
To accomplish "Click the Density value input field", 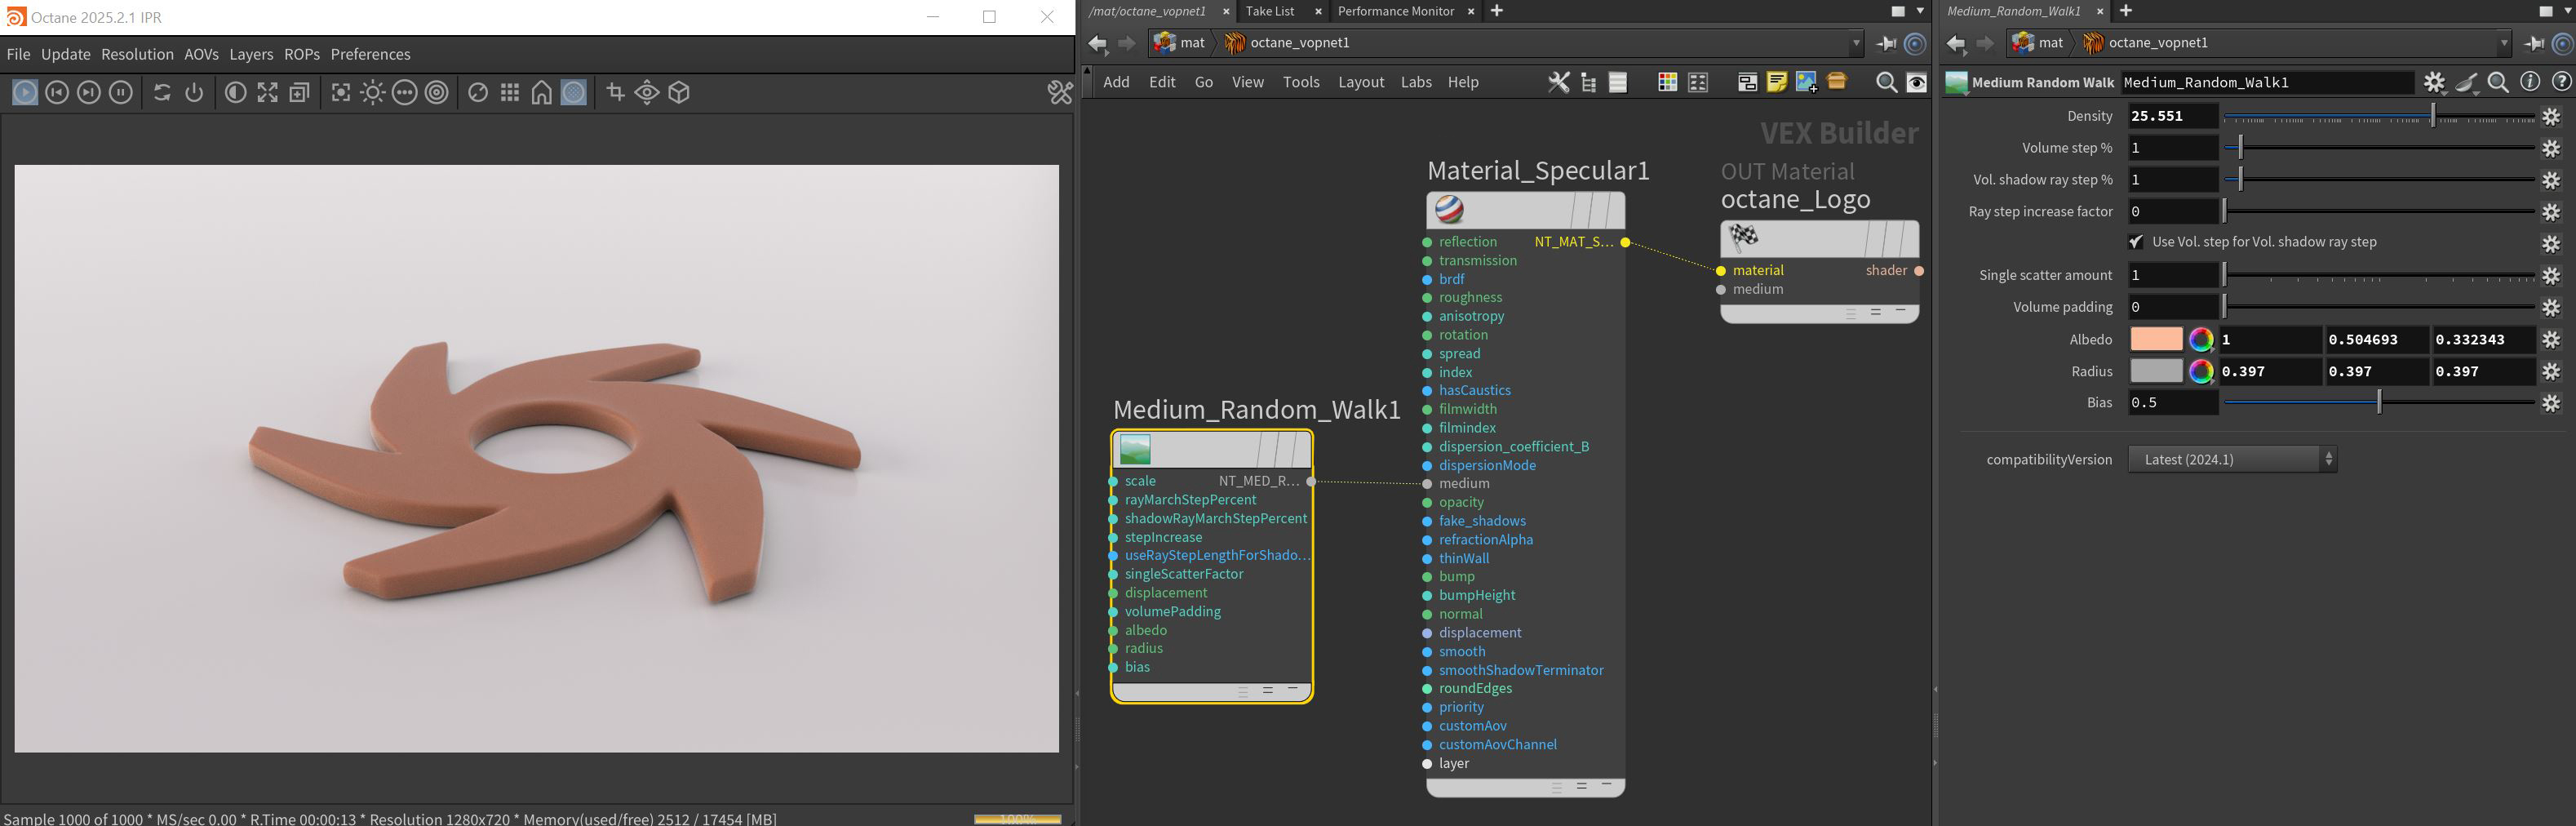I will (x=2172, y=116).
